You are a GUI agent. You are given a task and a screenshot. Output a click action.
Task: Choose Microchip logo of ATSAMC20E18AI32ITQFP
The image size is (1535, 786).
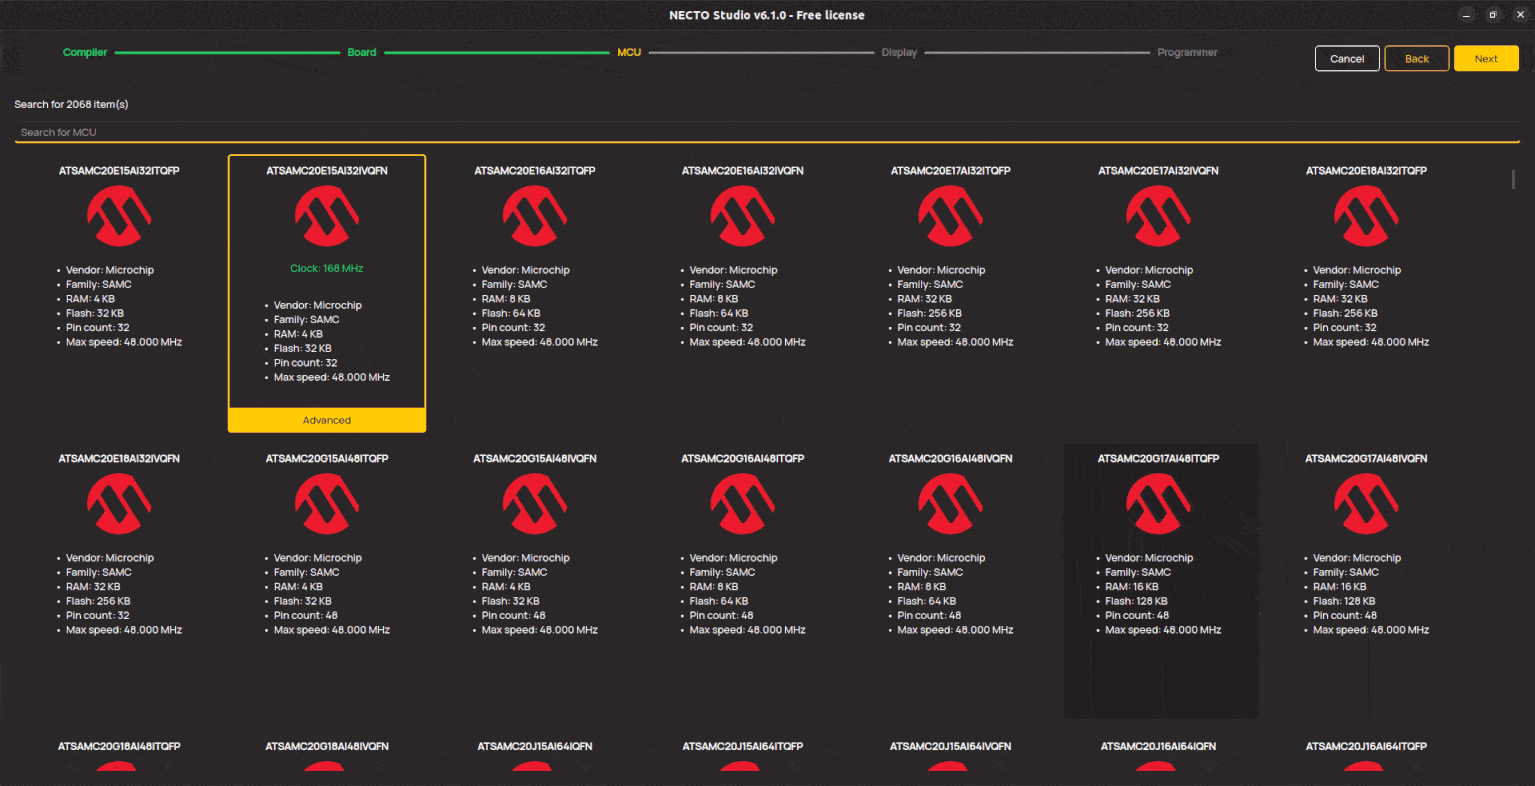(x=1366, y=216)
